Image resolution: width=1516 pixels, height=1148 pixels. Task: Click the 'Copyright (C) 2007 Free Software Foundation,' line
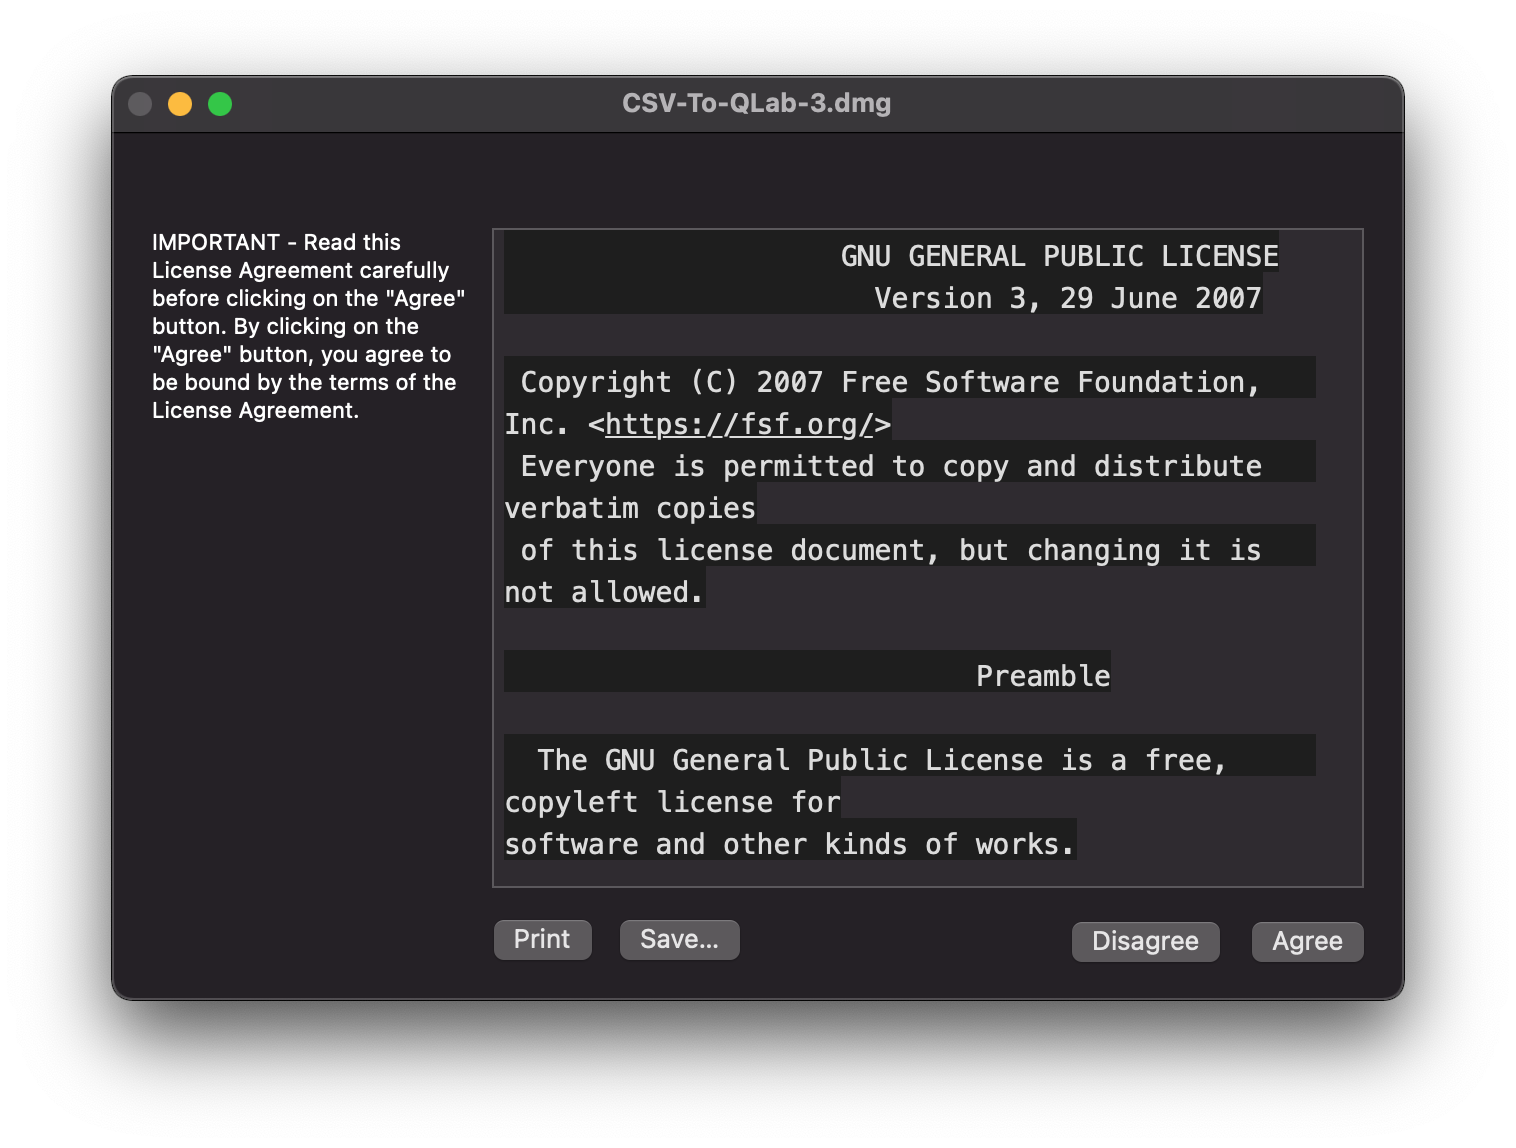tap(890, 382)
